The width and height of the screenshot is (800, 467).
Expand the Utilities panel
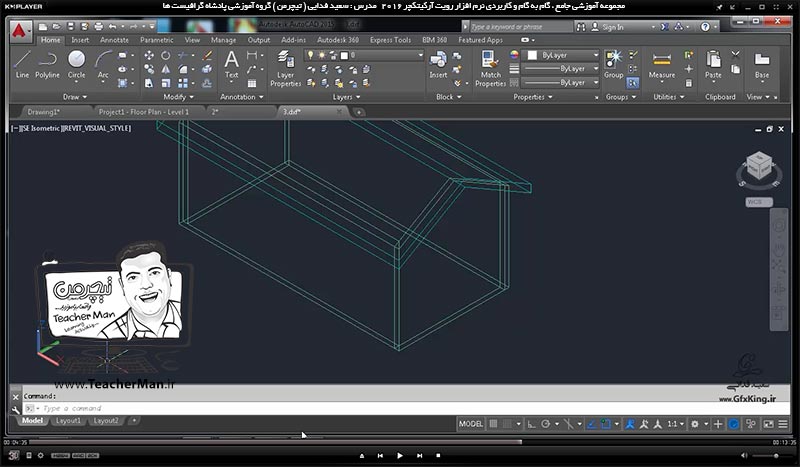tap(668, 97)
